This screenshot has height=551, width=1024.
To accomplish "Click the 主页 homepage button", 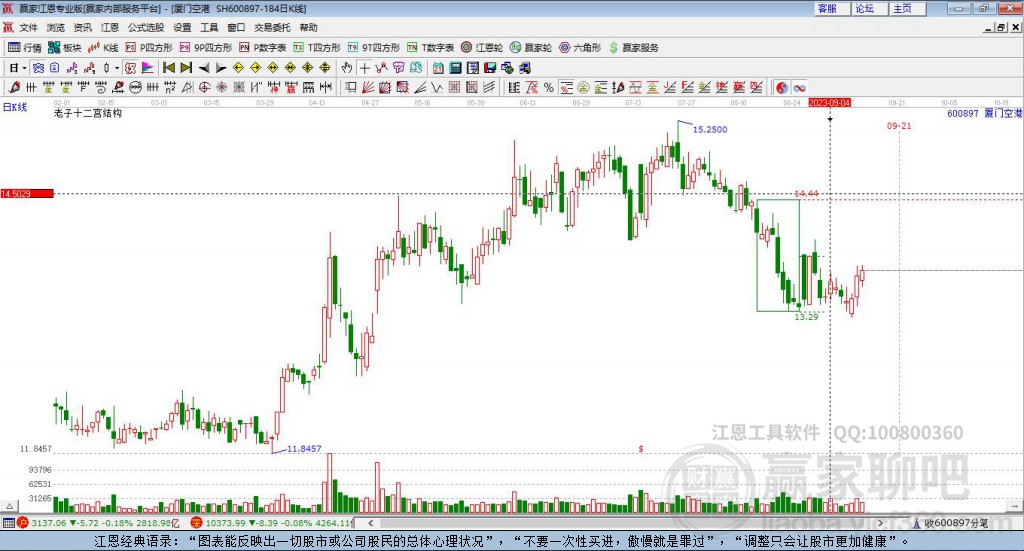I will click(908, 8).
